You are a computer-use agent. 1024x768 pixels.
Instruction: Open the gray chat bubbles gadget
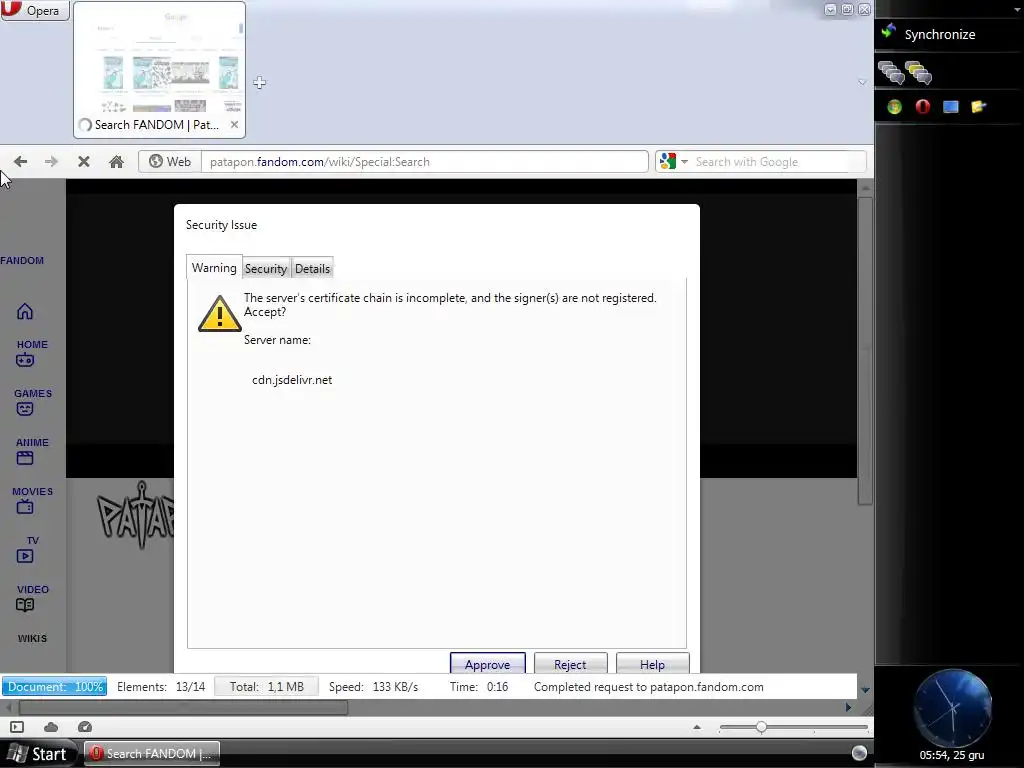[891, 72]
